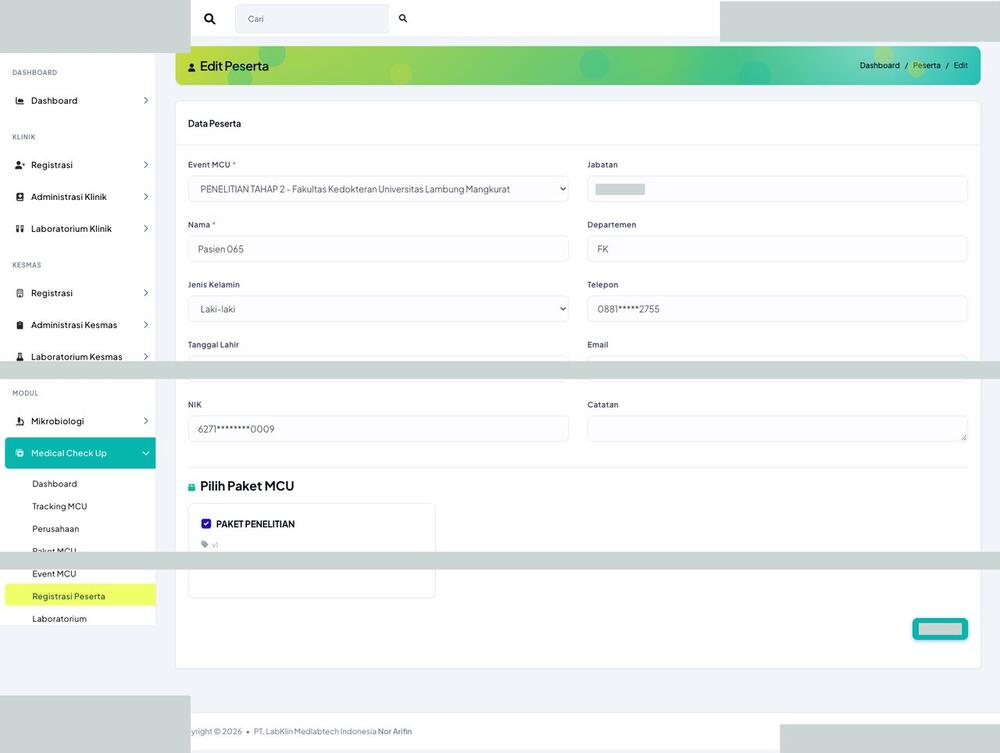Click the Laboratorium Klinik vials icon

20,229
